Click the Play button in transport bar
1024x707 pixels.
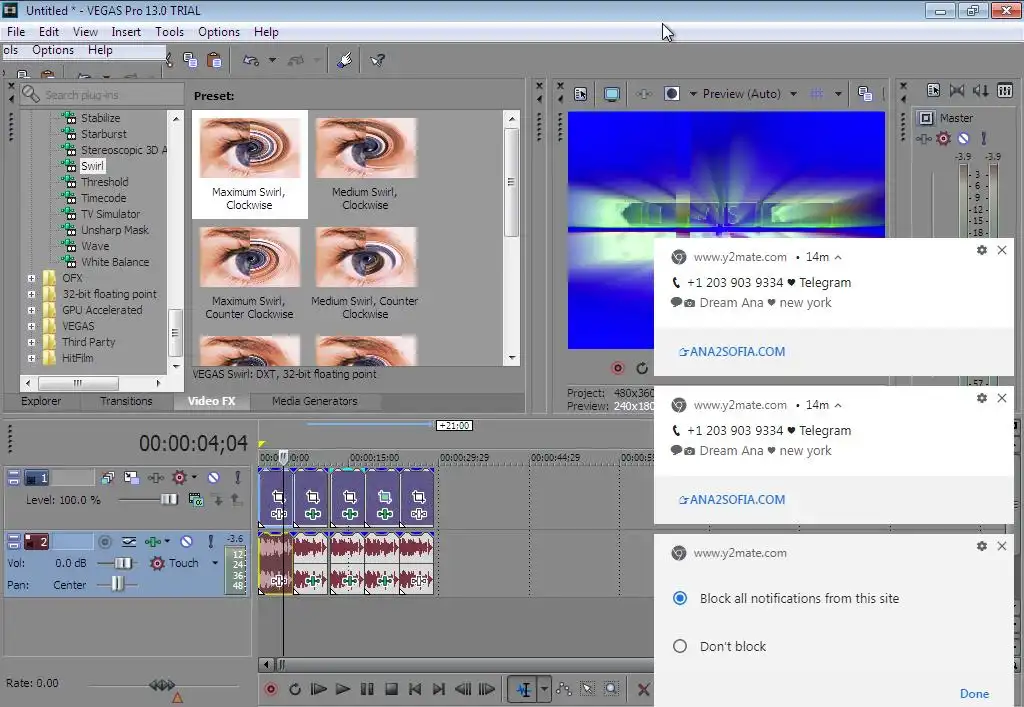tap(342, 689)
